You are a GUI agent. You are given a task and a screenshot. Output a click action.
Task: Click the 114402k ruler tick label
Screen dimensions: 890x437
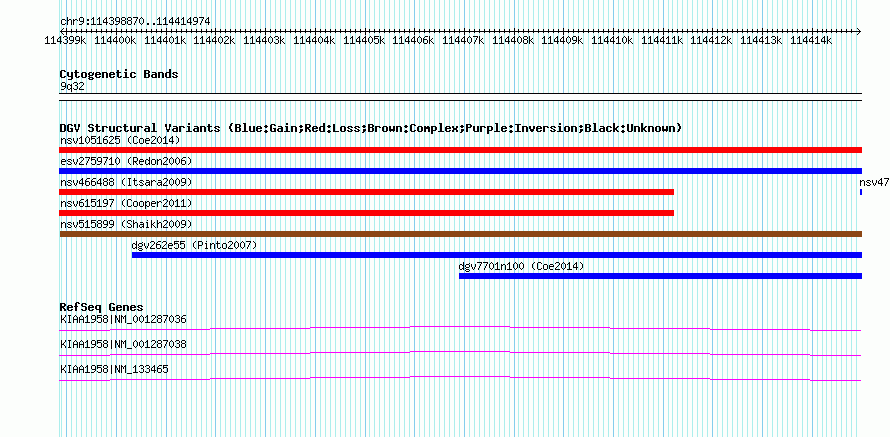coord(215,40)
